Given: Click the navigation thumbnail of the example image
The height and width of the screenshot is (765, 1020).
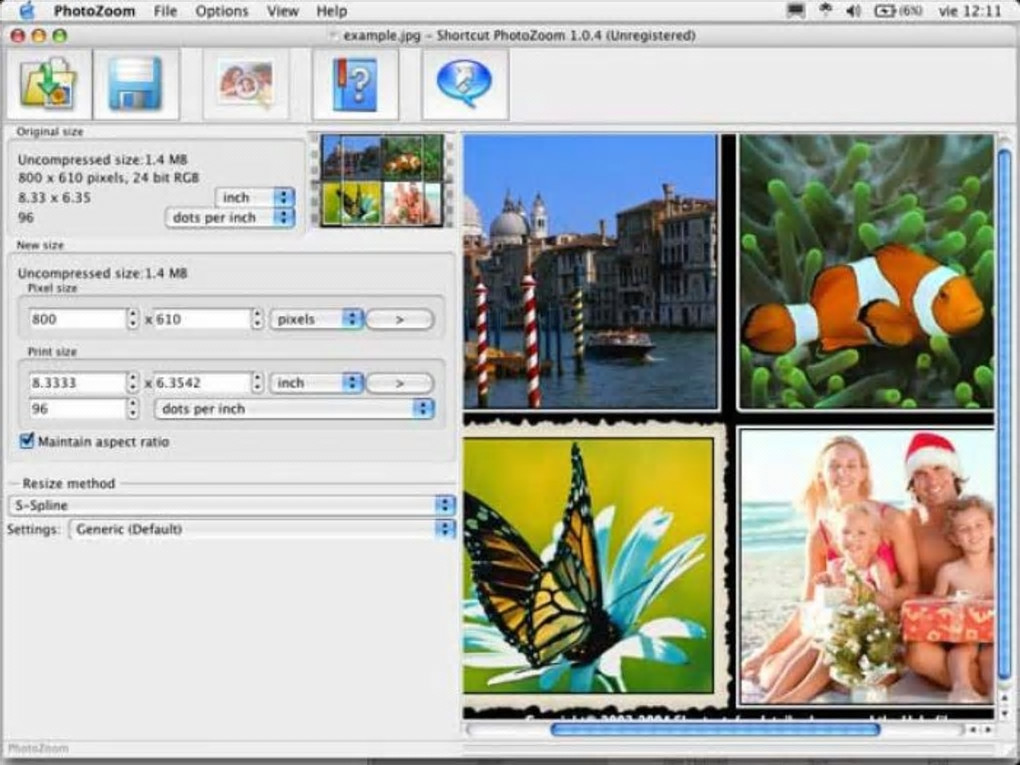Looking at the screenshot, I should pos(381,180).
